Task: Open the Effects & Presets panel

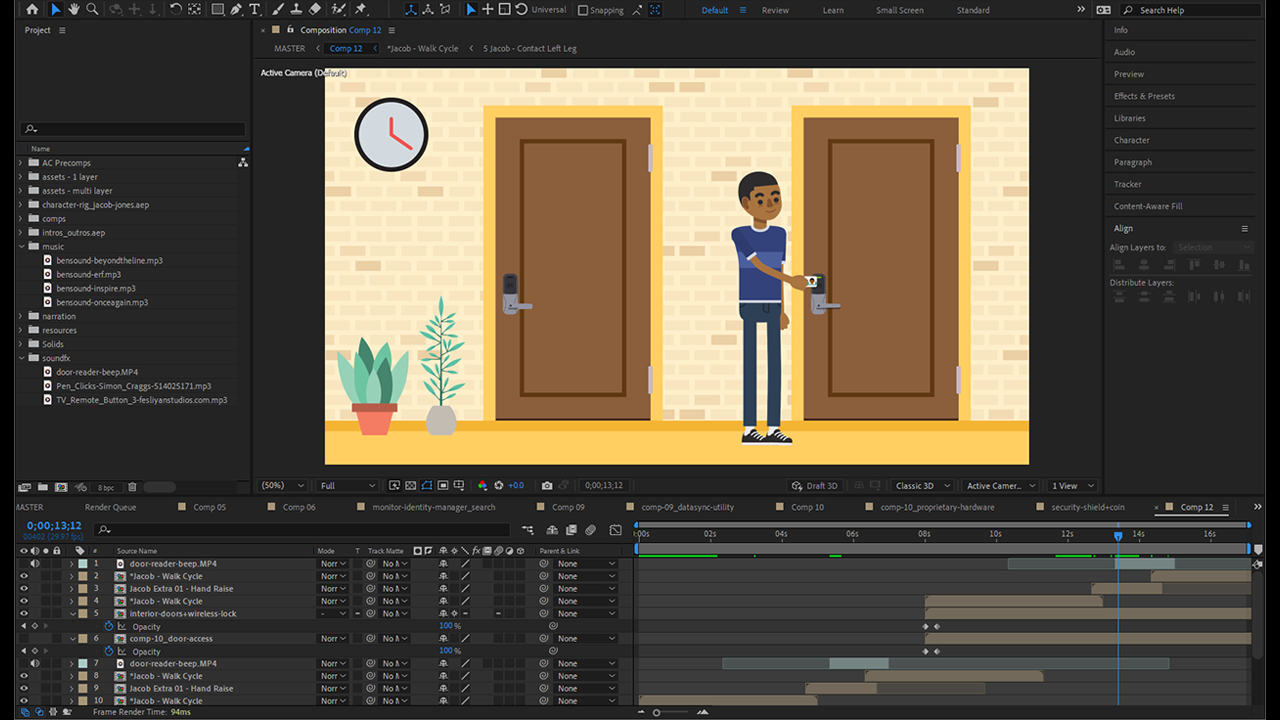Action: tap(1144, 96)
